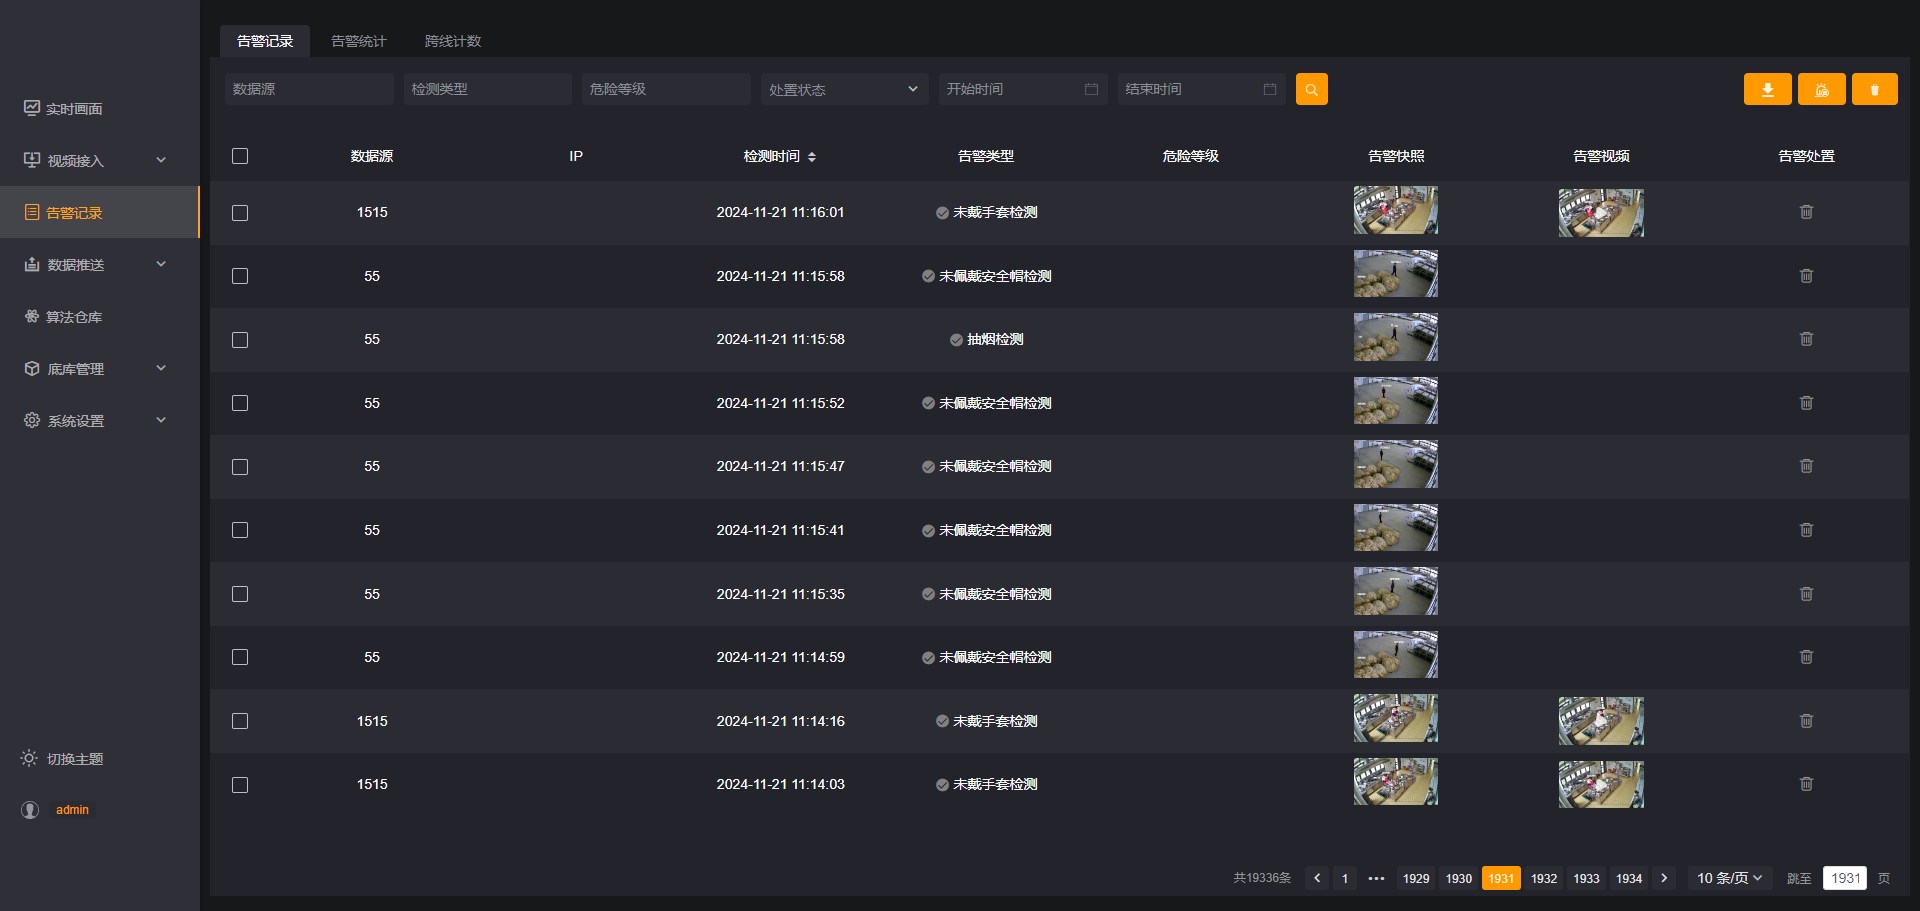Viewport: 1920px width, 911px height.
Task: Switch to the 告警统计 tab
Action: (x=358, y=41)
